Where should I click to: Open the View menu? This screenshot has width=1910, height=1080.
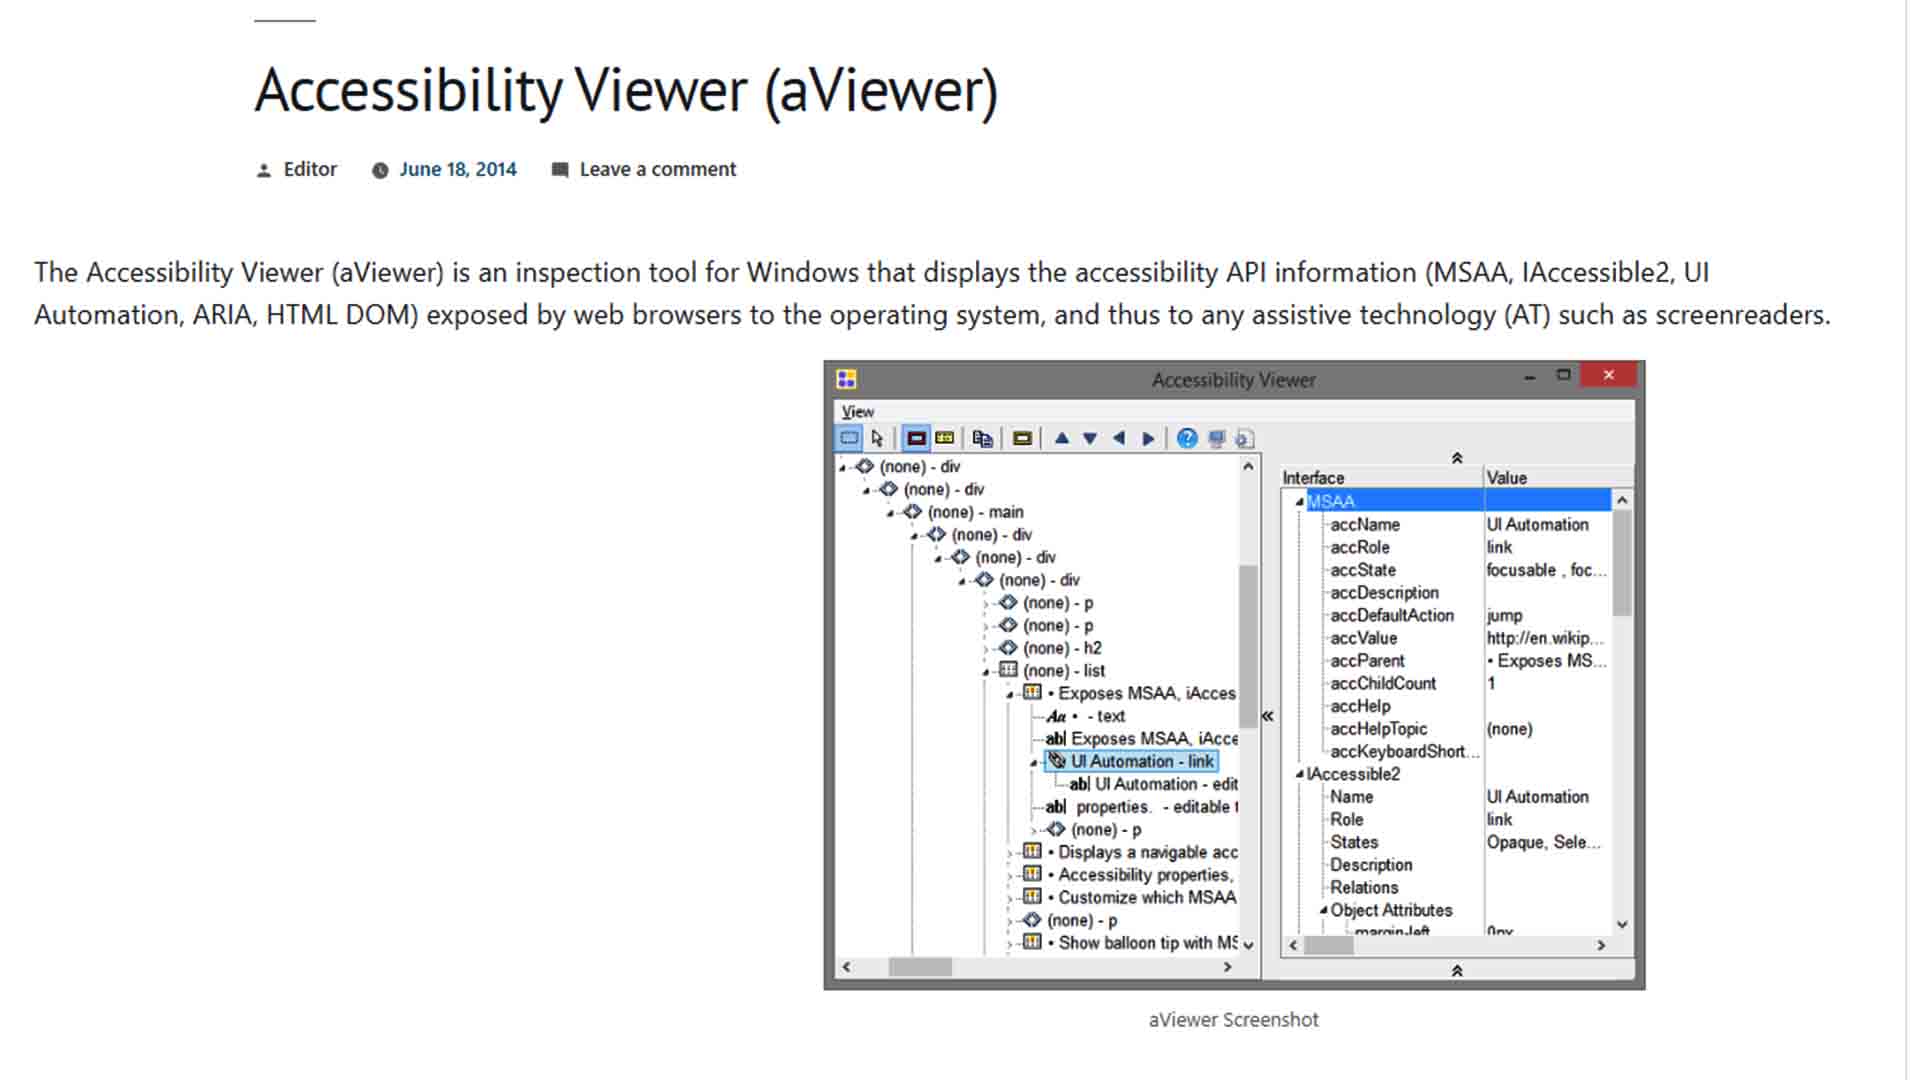click(x=856, y=411)
